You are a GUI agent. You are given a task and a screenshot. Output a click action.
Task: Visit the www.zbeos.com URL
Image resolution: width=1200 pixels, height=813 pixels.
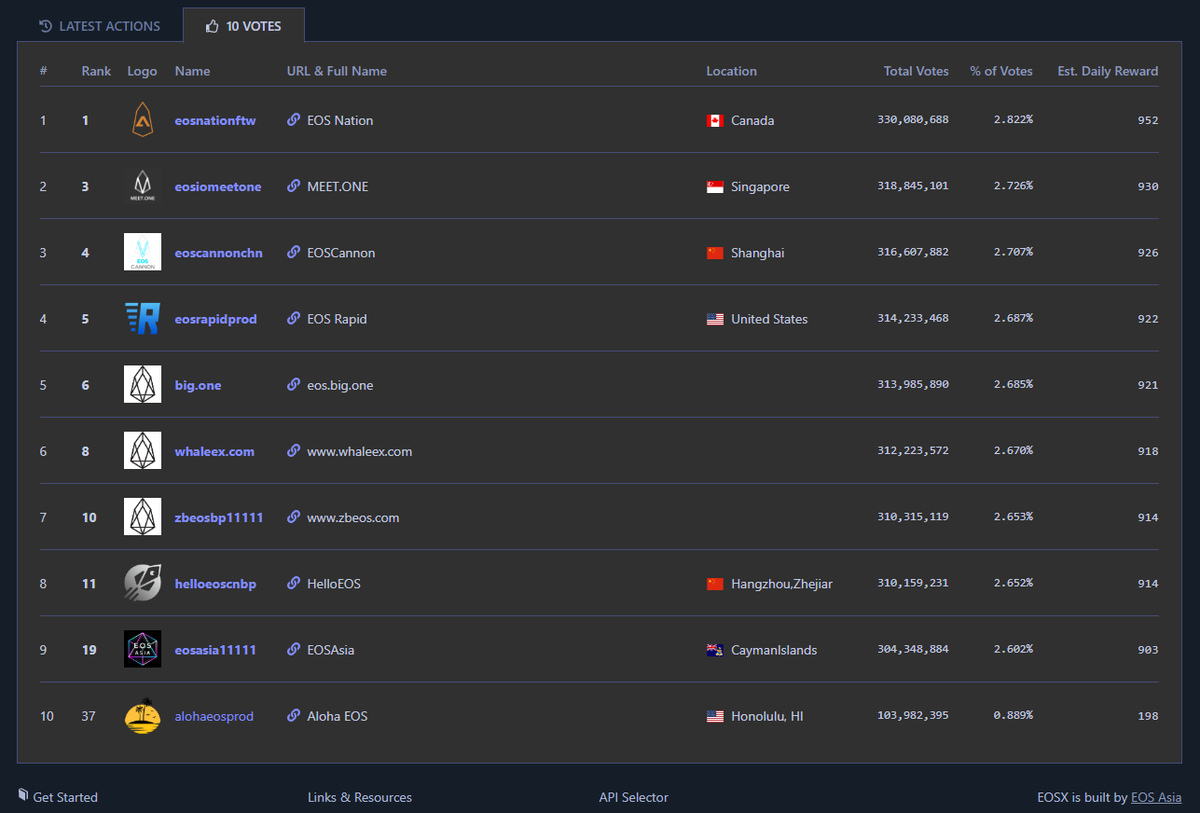353,517
